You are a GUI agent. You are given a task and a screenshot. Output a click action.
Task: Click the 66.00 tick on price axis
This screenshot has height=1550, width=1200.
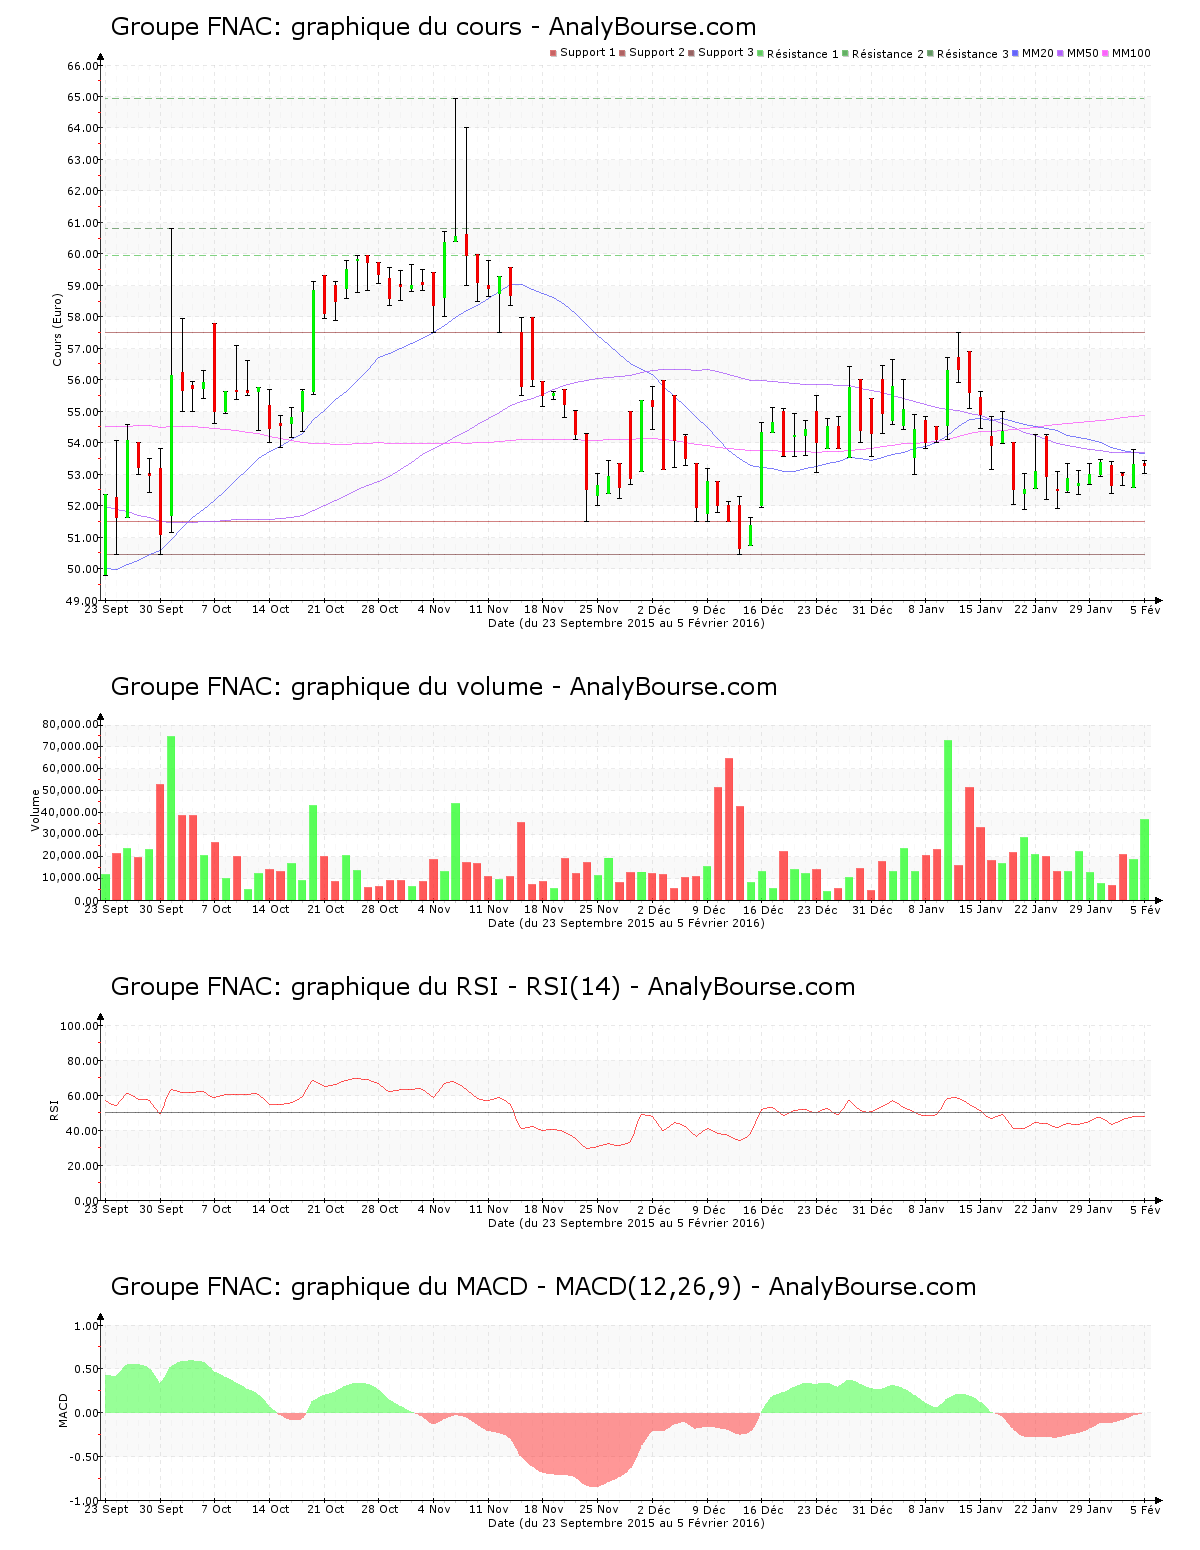pos(83,66)
